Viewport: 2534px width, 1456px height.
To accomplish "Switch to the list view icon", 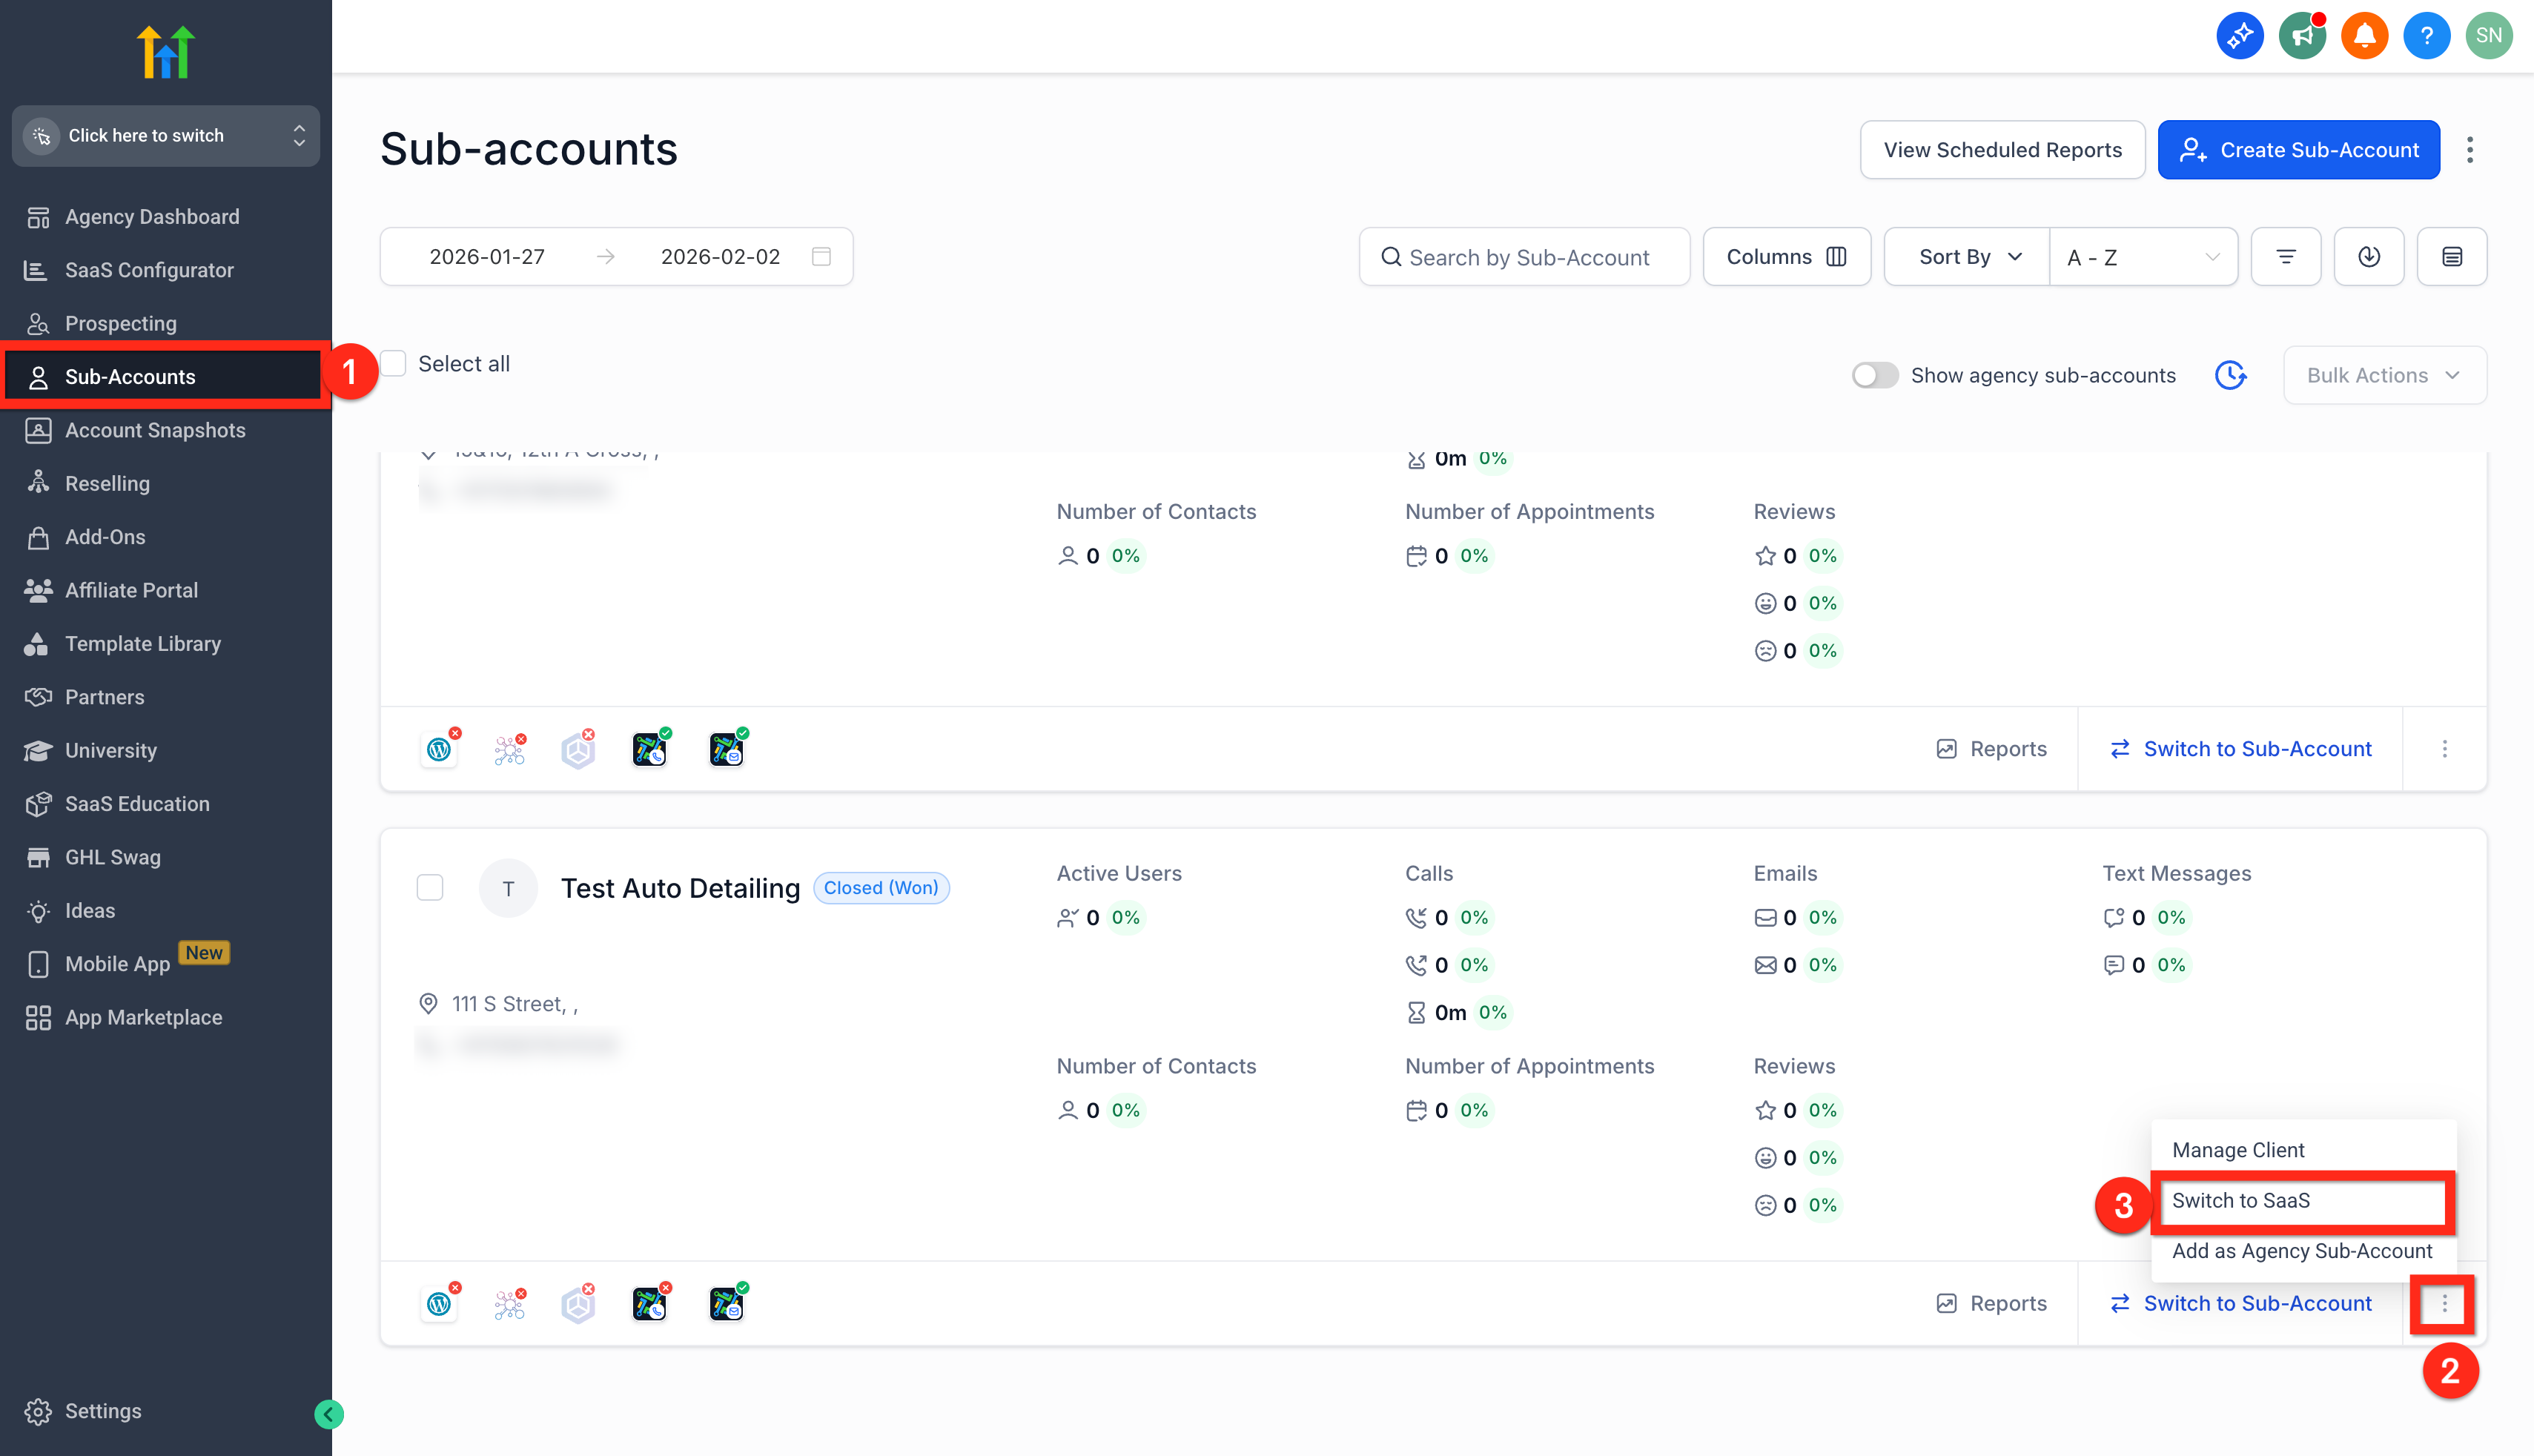I will point(2451,257).
